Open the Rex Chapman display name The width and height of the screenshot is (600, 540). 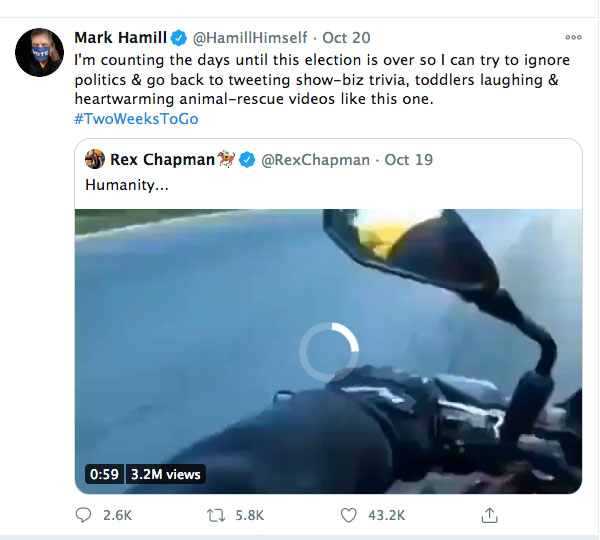pos(162,160)
